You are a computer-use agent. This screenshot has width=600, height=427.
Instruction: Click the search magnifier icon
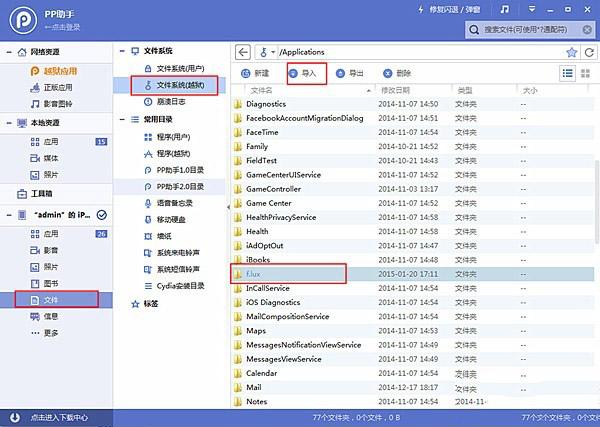[474, 30]
